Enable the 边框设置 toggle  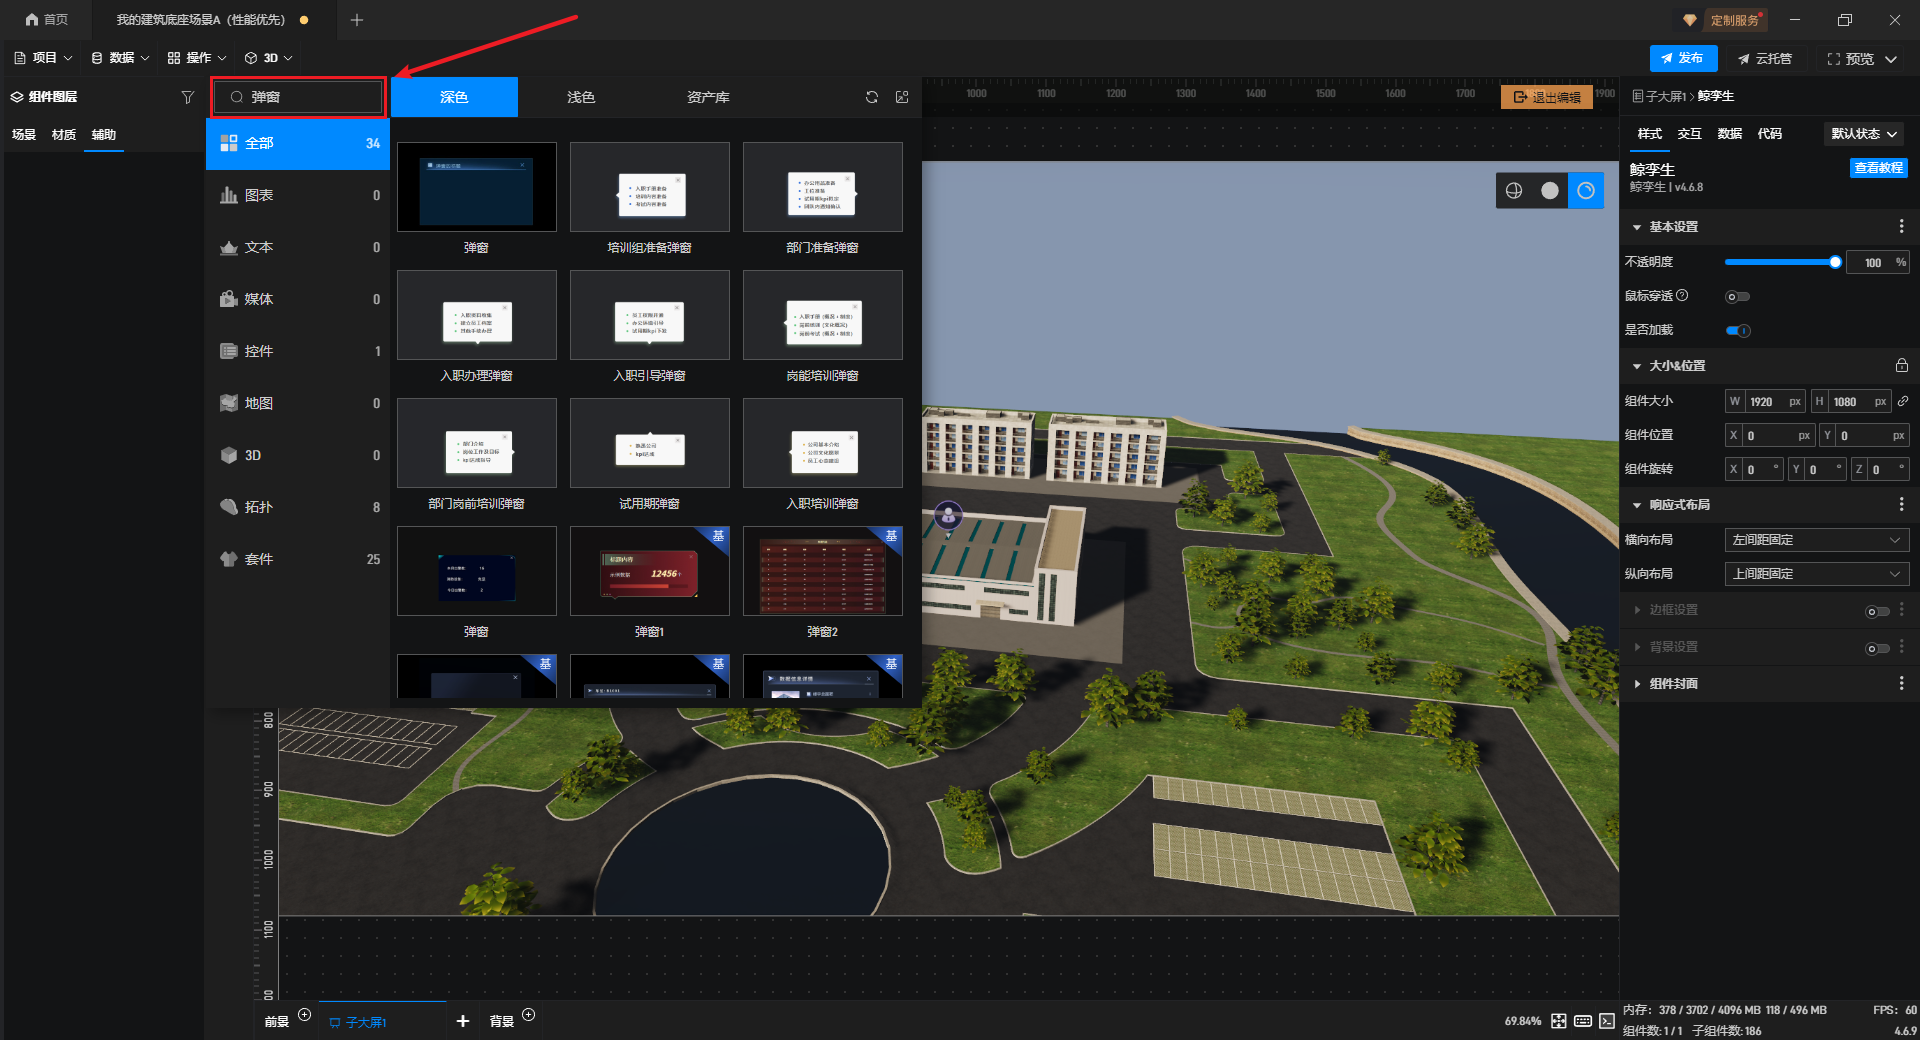(x=1877, y=611)
